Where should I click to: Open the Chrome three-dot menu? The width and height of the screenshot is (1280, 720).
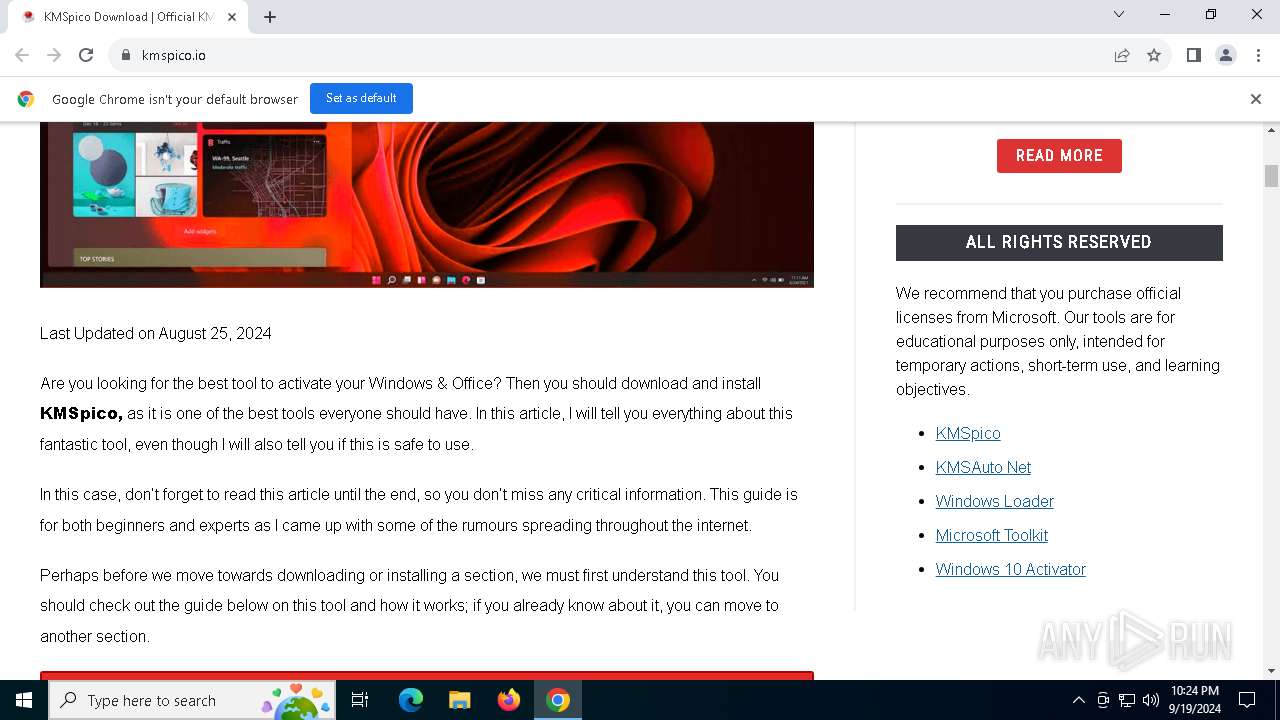pyautogui.click(x=1257, y=55)
